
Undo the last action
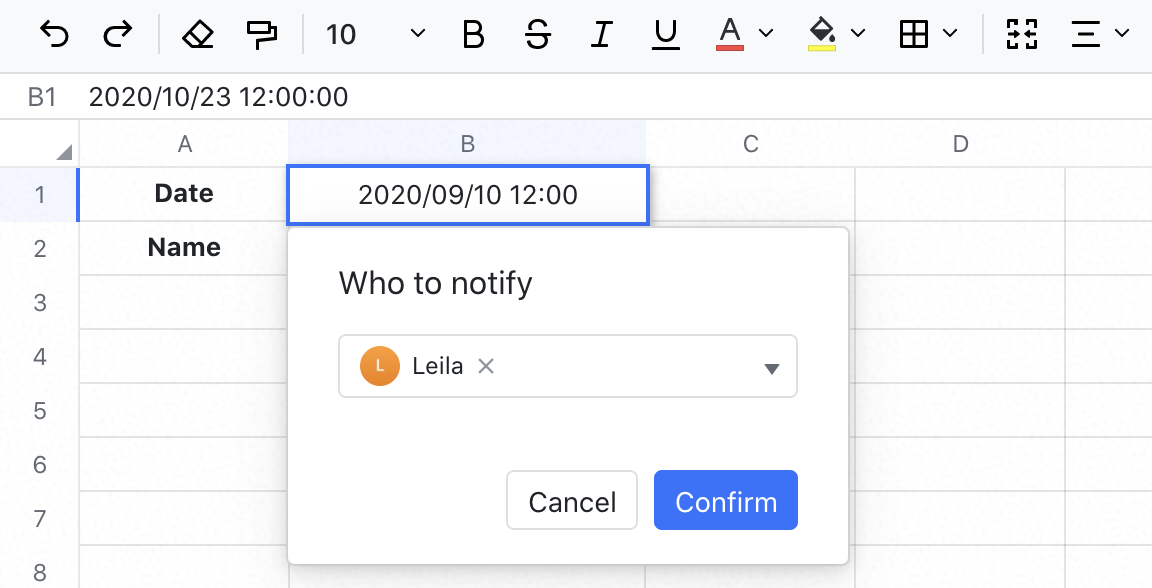tap(55, 35)
